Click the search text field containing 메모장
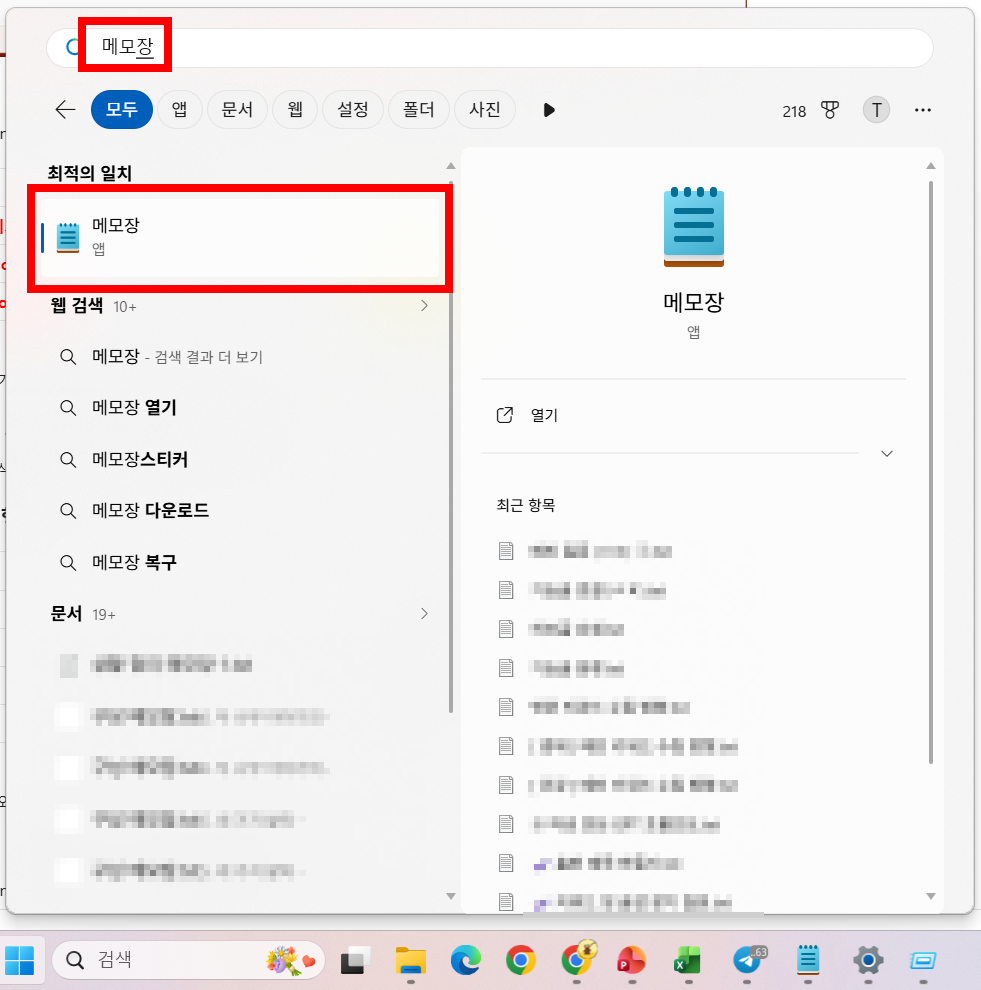This screenshot has width=981, height=990. click(490, 47)
